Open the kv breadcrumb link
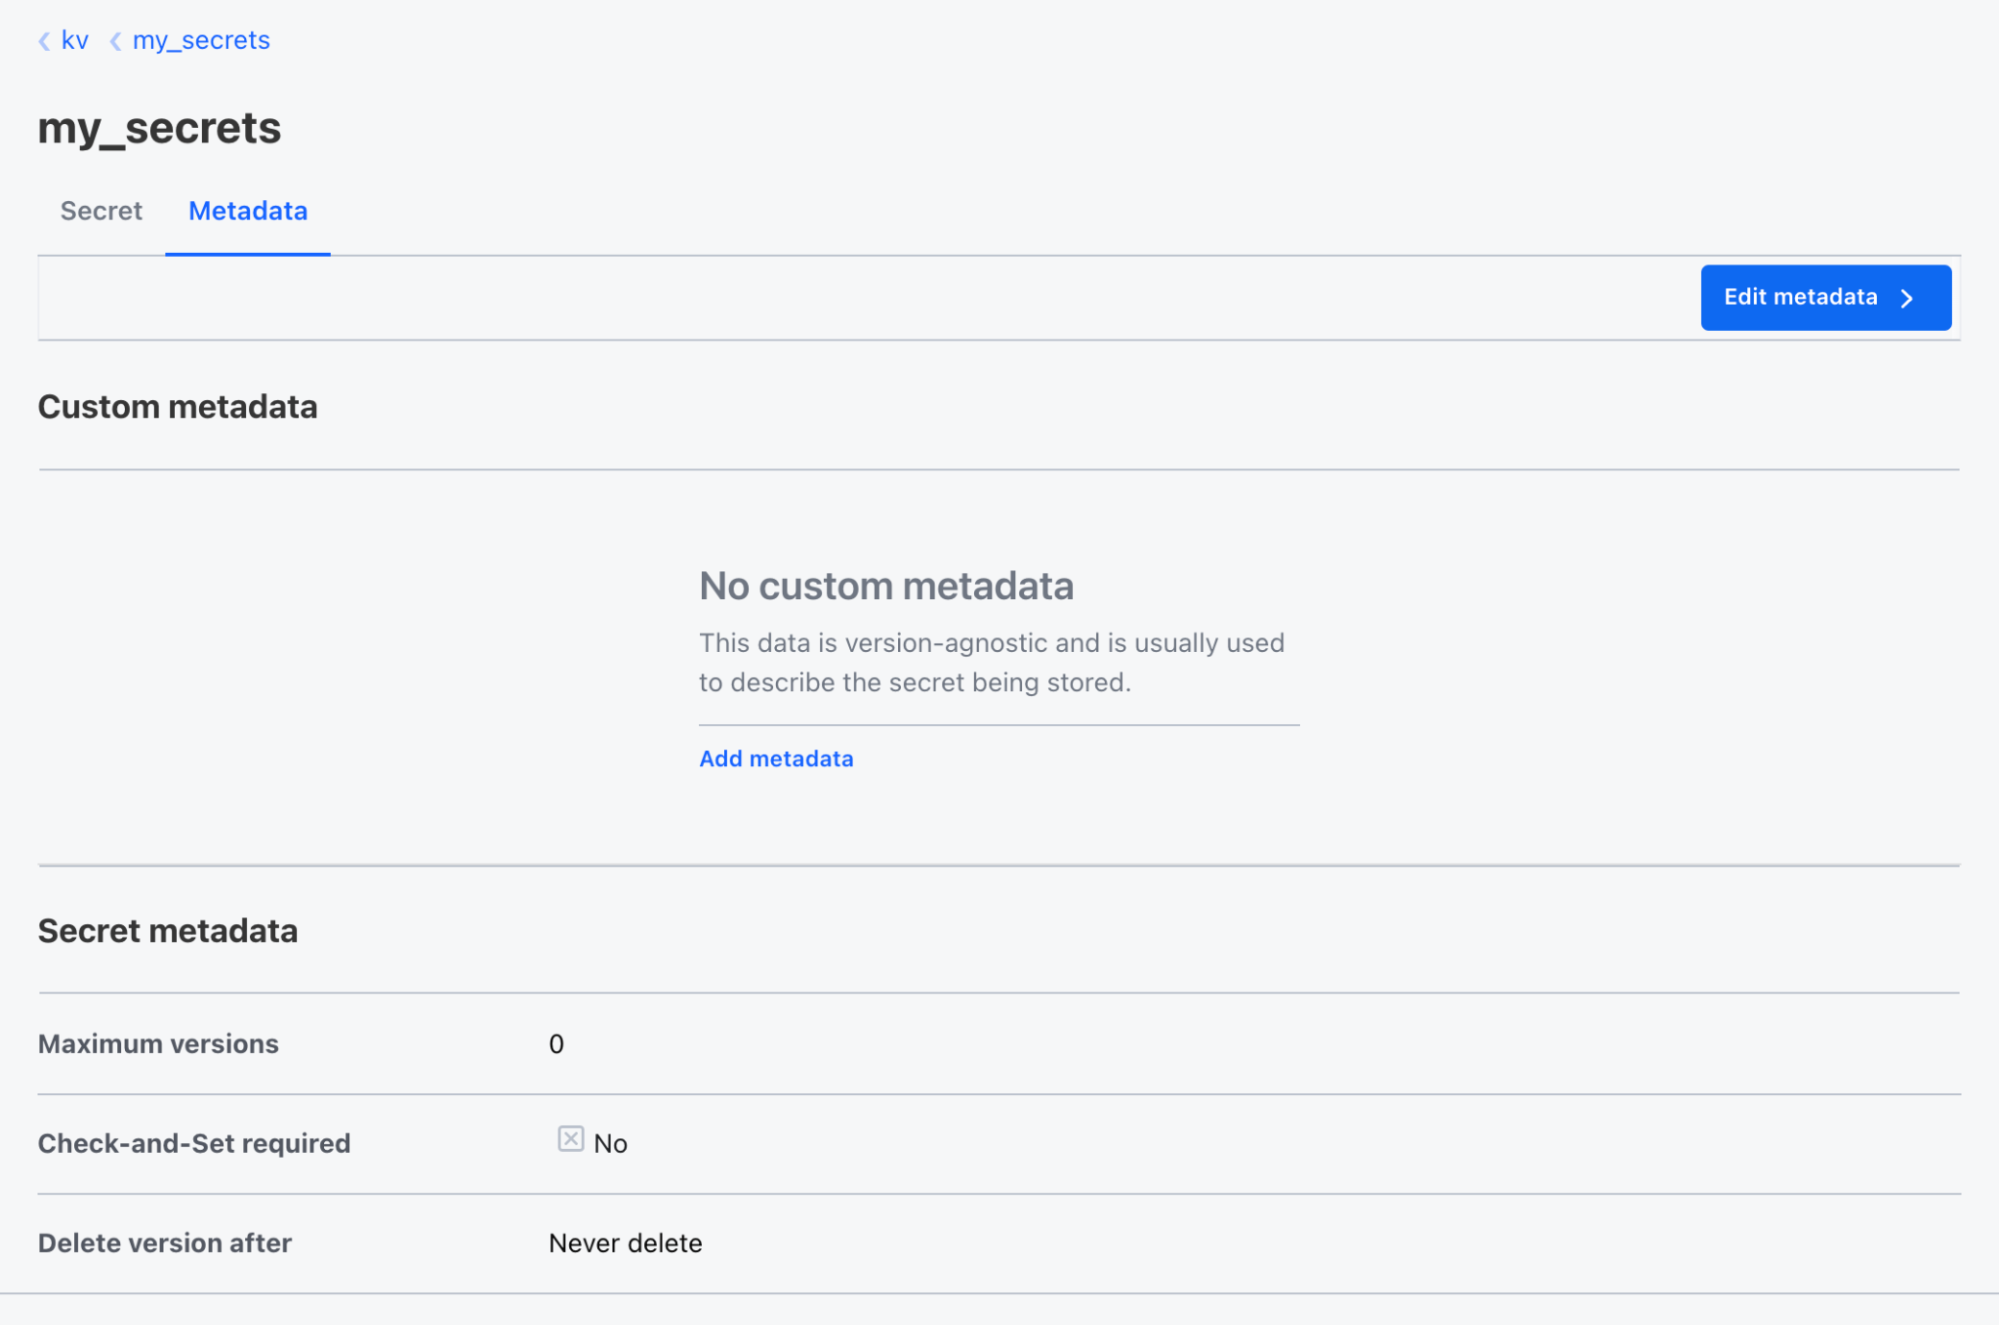Image resolution: width=1999 pixels, height=1325 pixels. point(75,40)
